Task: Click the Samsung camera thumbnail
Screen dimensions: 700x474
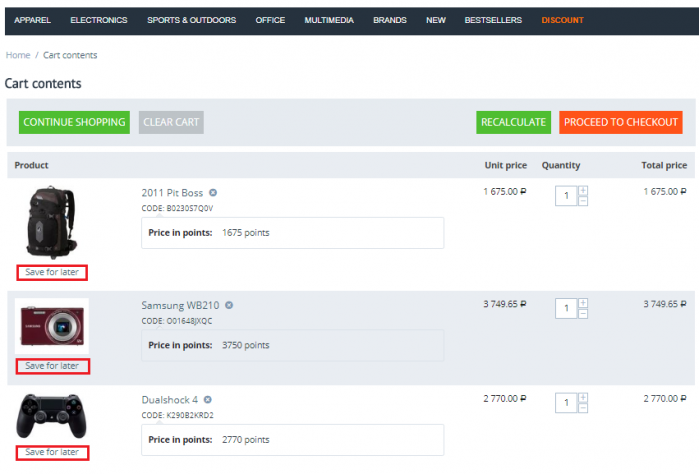Action: 52,326
